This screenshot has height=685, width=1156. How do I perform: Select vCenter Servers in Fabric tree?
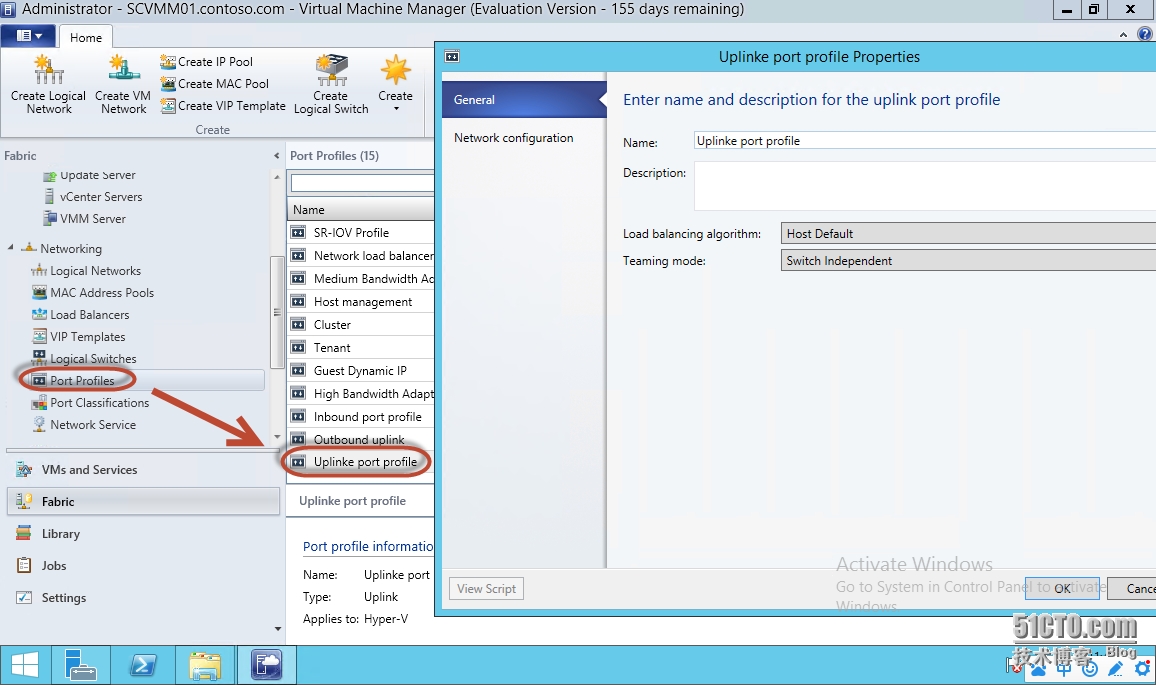(x=101, y=197)
